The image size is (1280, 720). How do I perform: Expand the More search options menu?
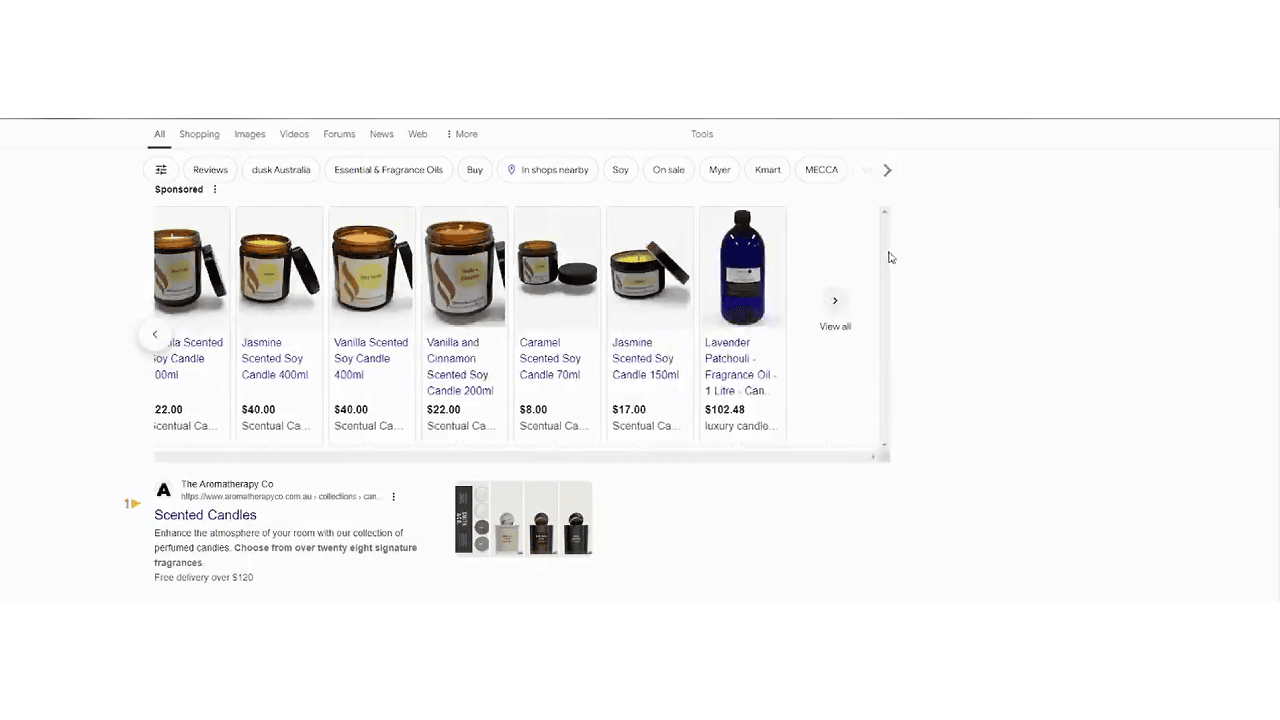(x=461, y=134)
